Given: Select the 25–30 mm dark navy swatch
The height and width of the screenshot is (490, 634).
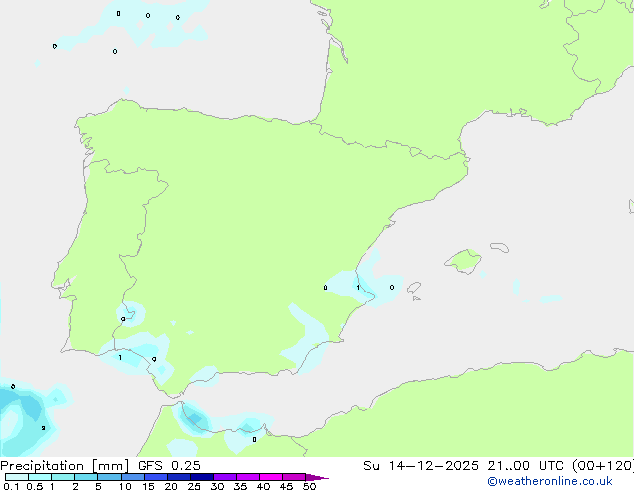Looking at the screenshot, I should click(201, 477).
